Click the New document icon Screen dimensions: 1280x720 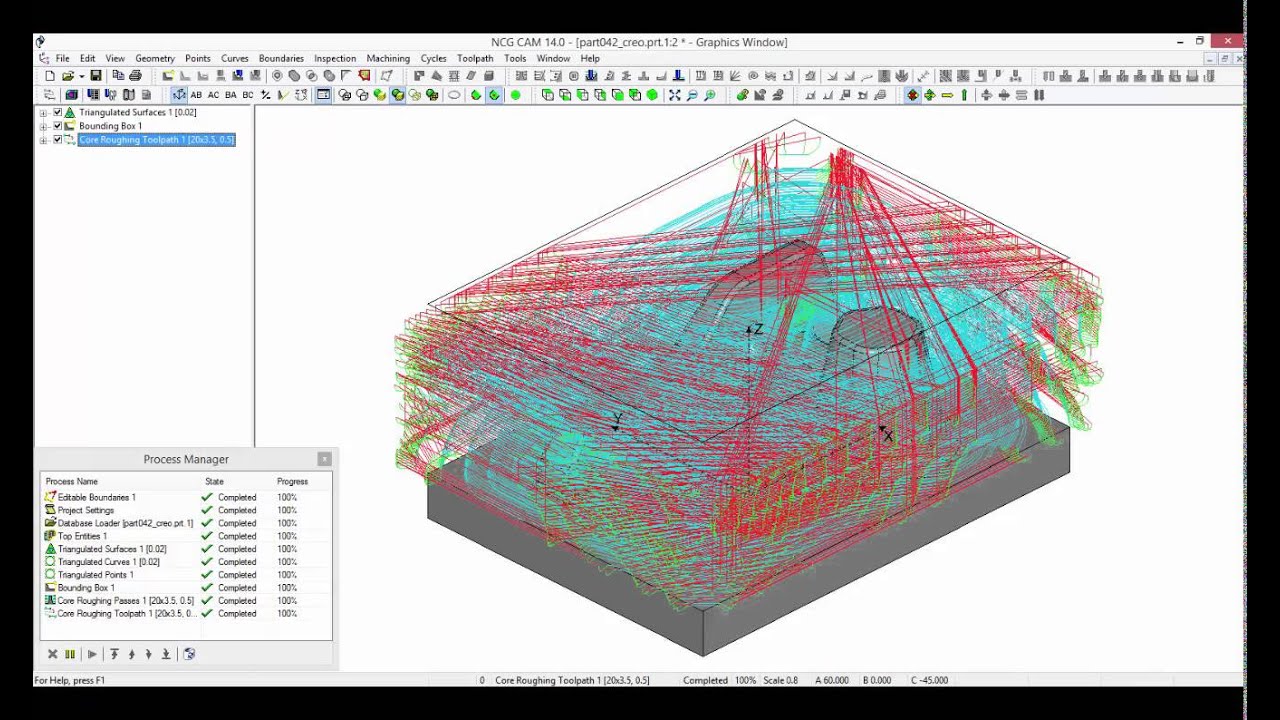51,76
